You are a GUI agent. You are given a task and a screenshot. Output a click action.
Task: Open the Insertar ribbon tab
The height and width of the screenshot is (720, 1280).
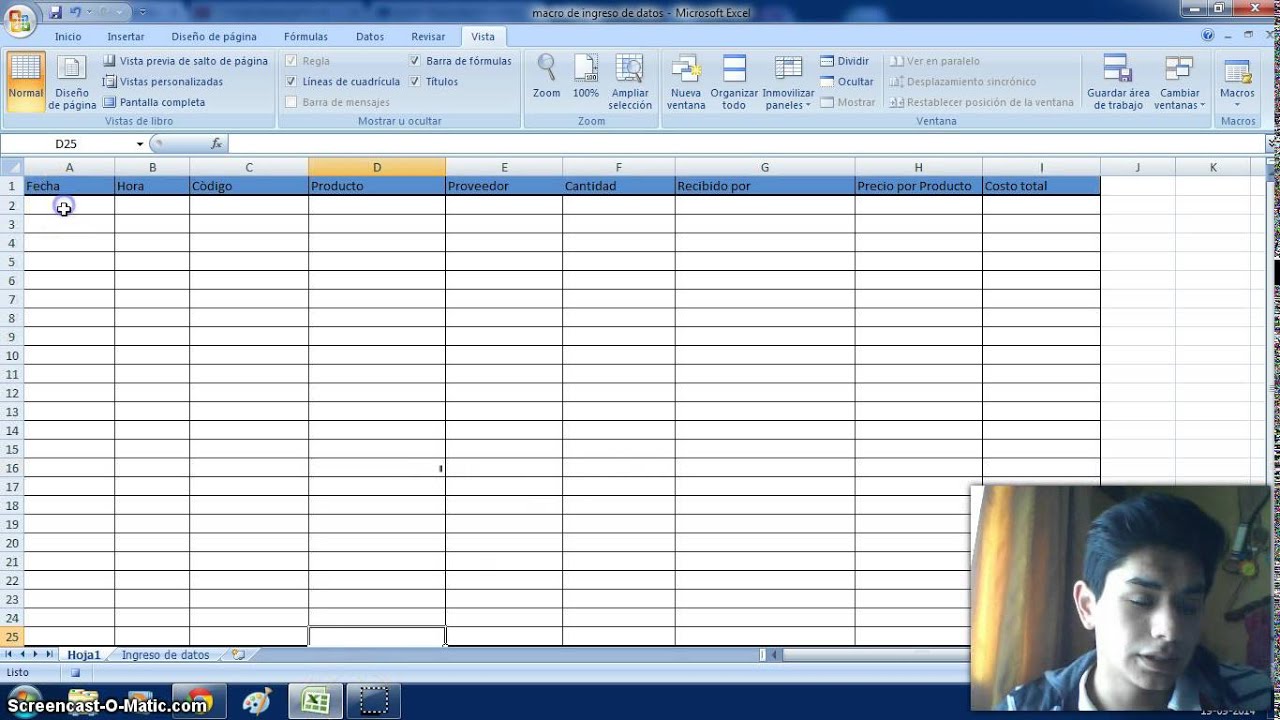[126, 36]
